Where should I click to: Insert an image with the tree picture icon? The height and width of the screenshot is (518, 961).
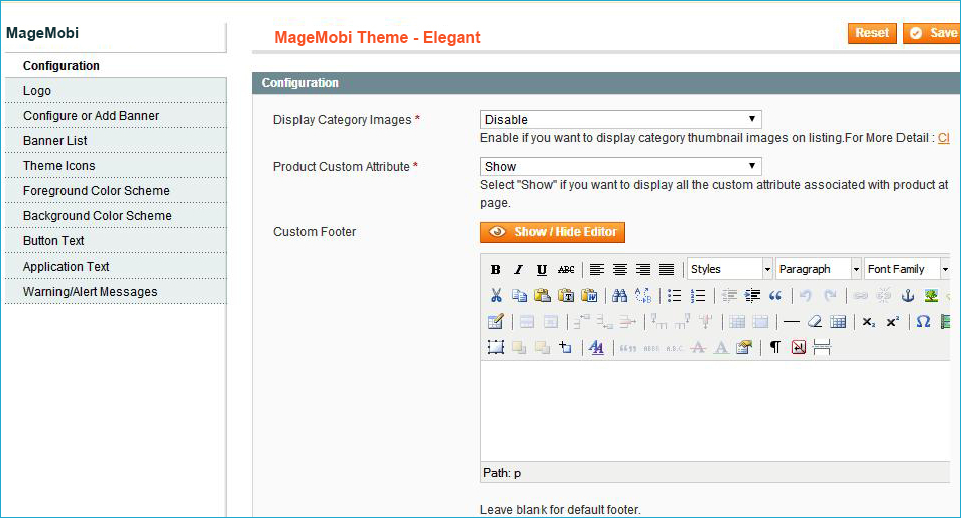coord(931,295)
